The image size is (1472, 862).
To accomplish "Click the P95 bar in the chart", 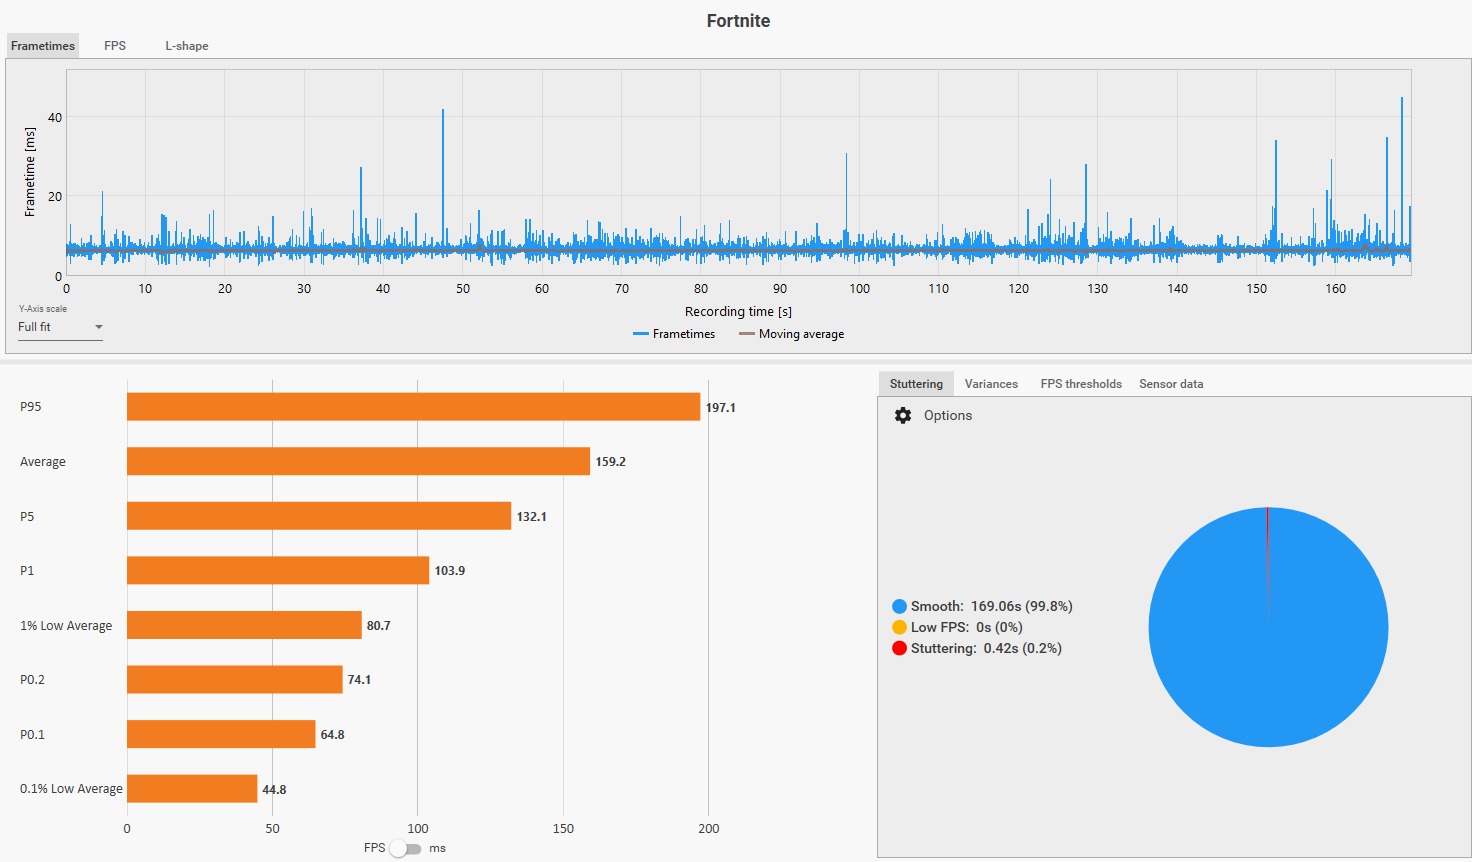I will point(413,407).
